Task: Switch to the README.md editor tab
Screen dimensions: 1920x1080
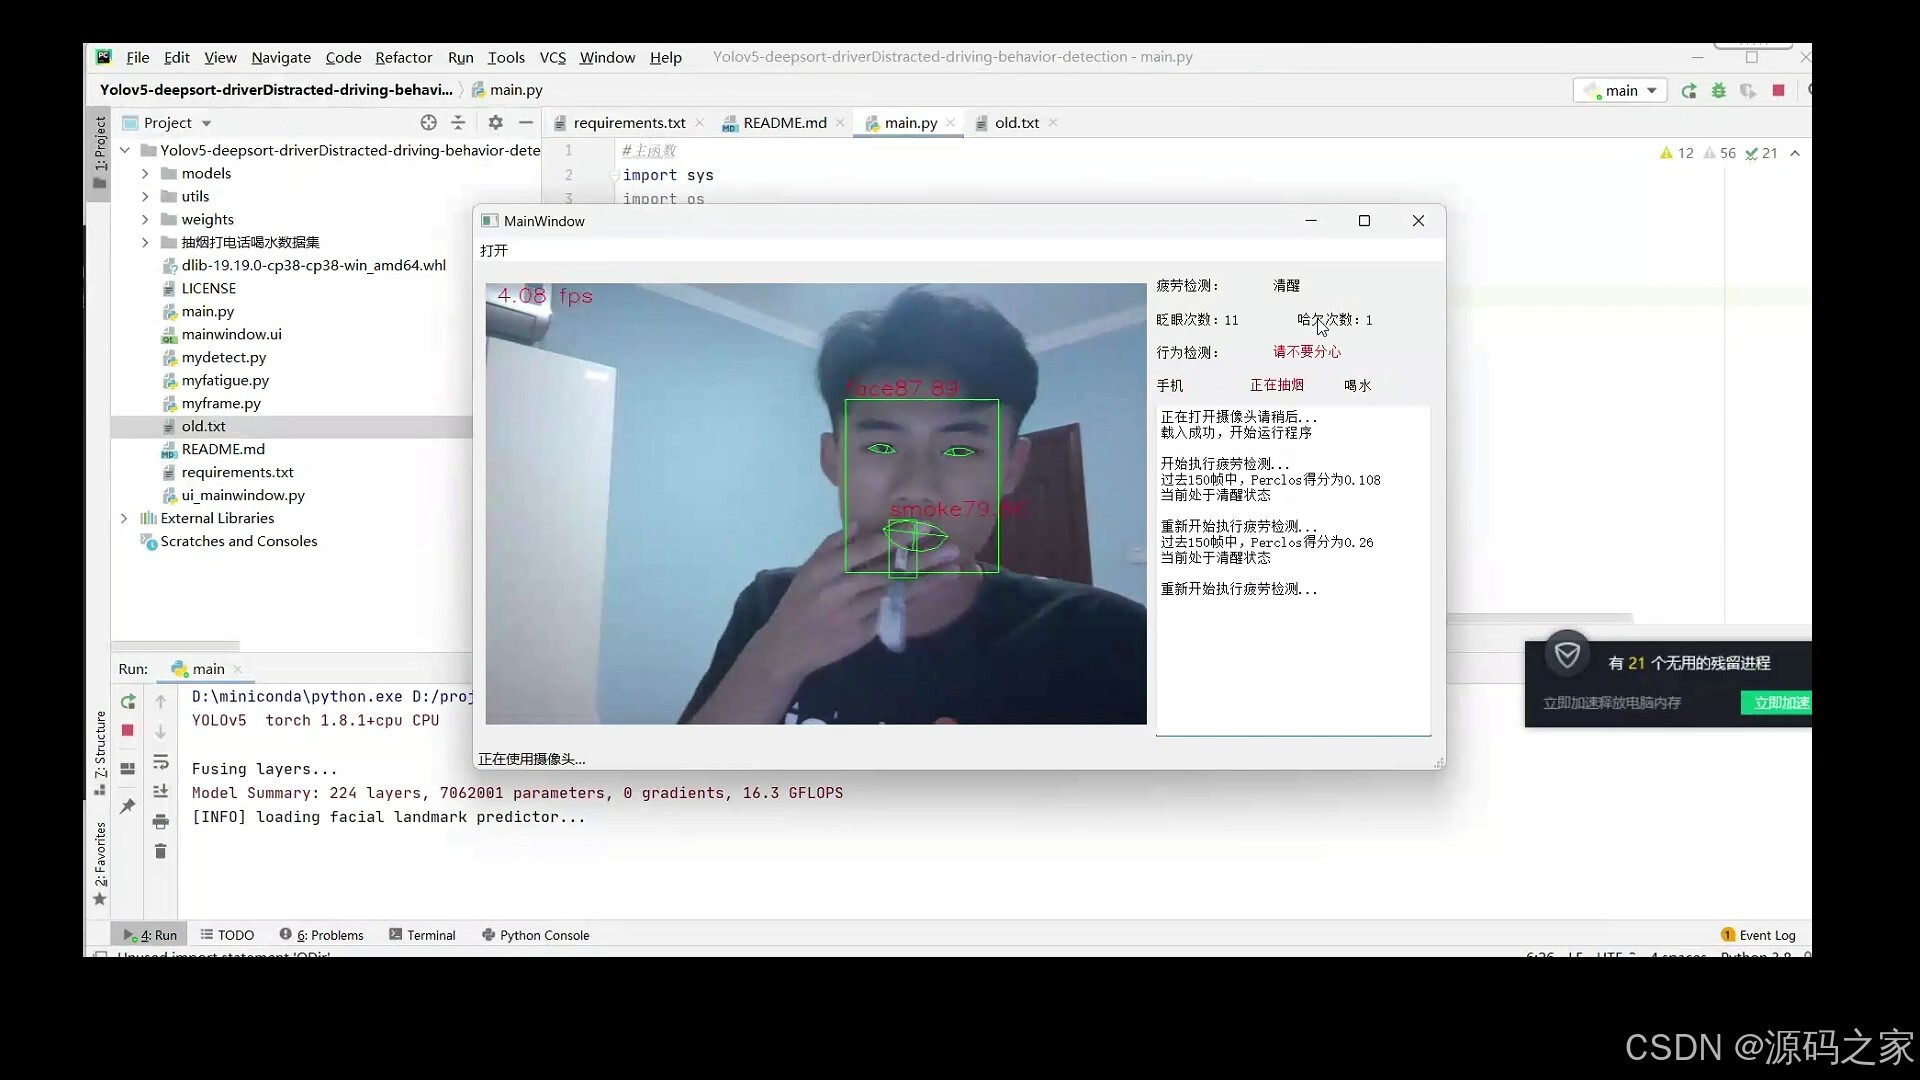Action: pyautogui.click(x=784, y=123)
